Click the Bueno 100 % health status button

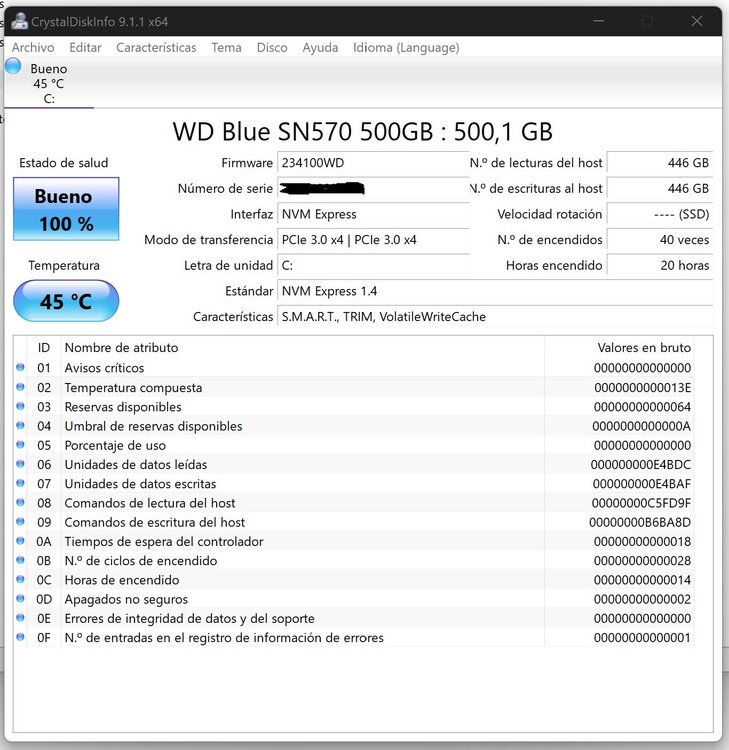click(66, 209)
